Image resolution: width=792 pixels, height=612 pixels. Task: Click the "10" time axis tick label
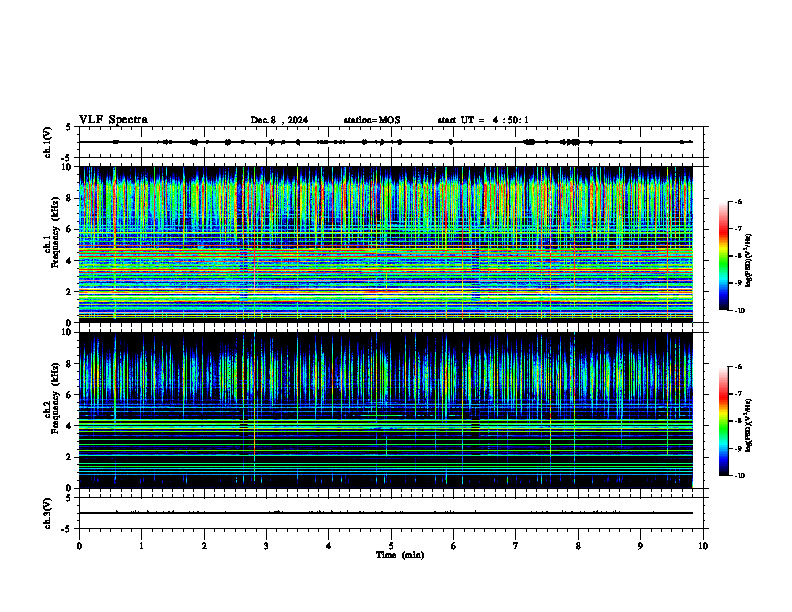click(703, 546)
